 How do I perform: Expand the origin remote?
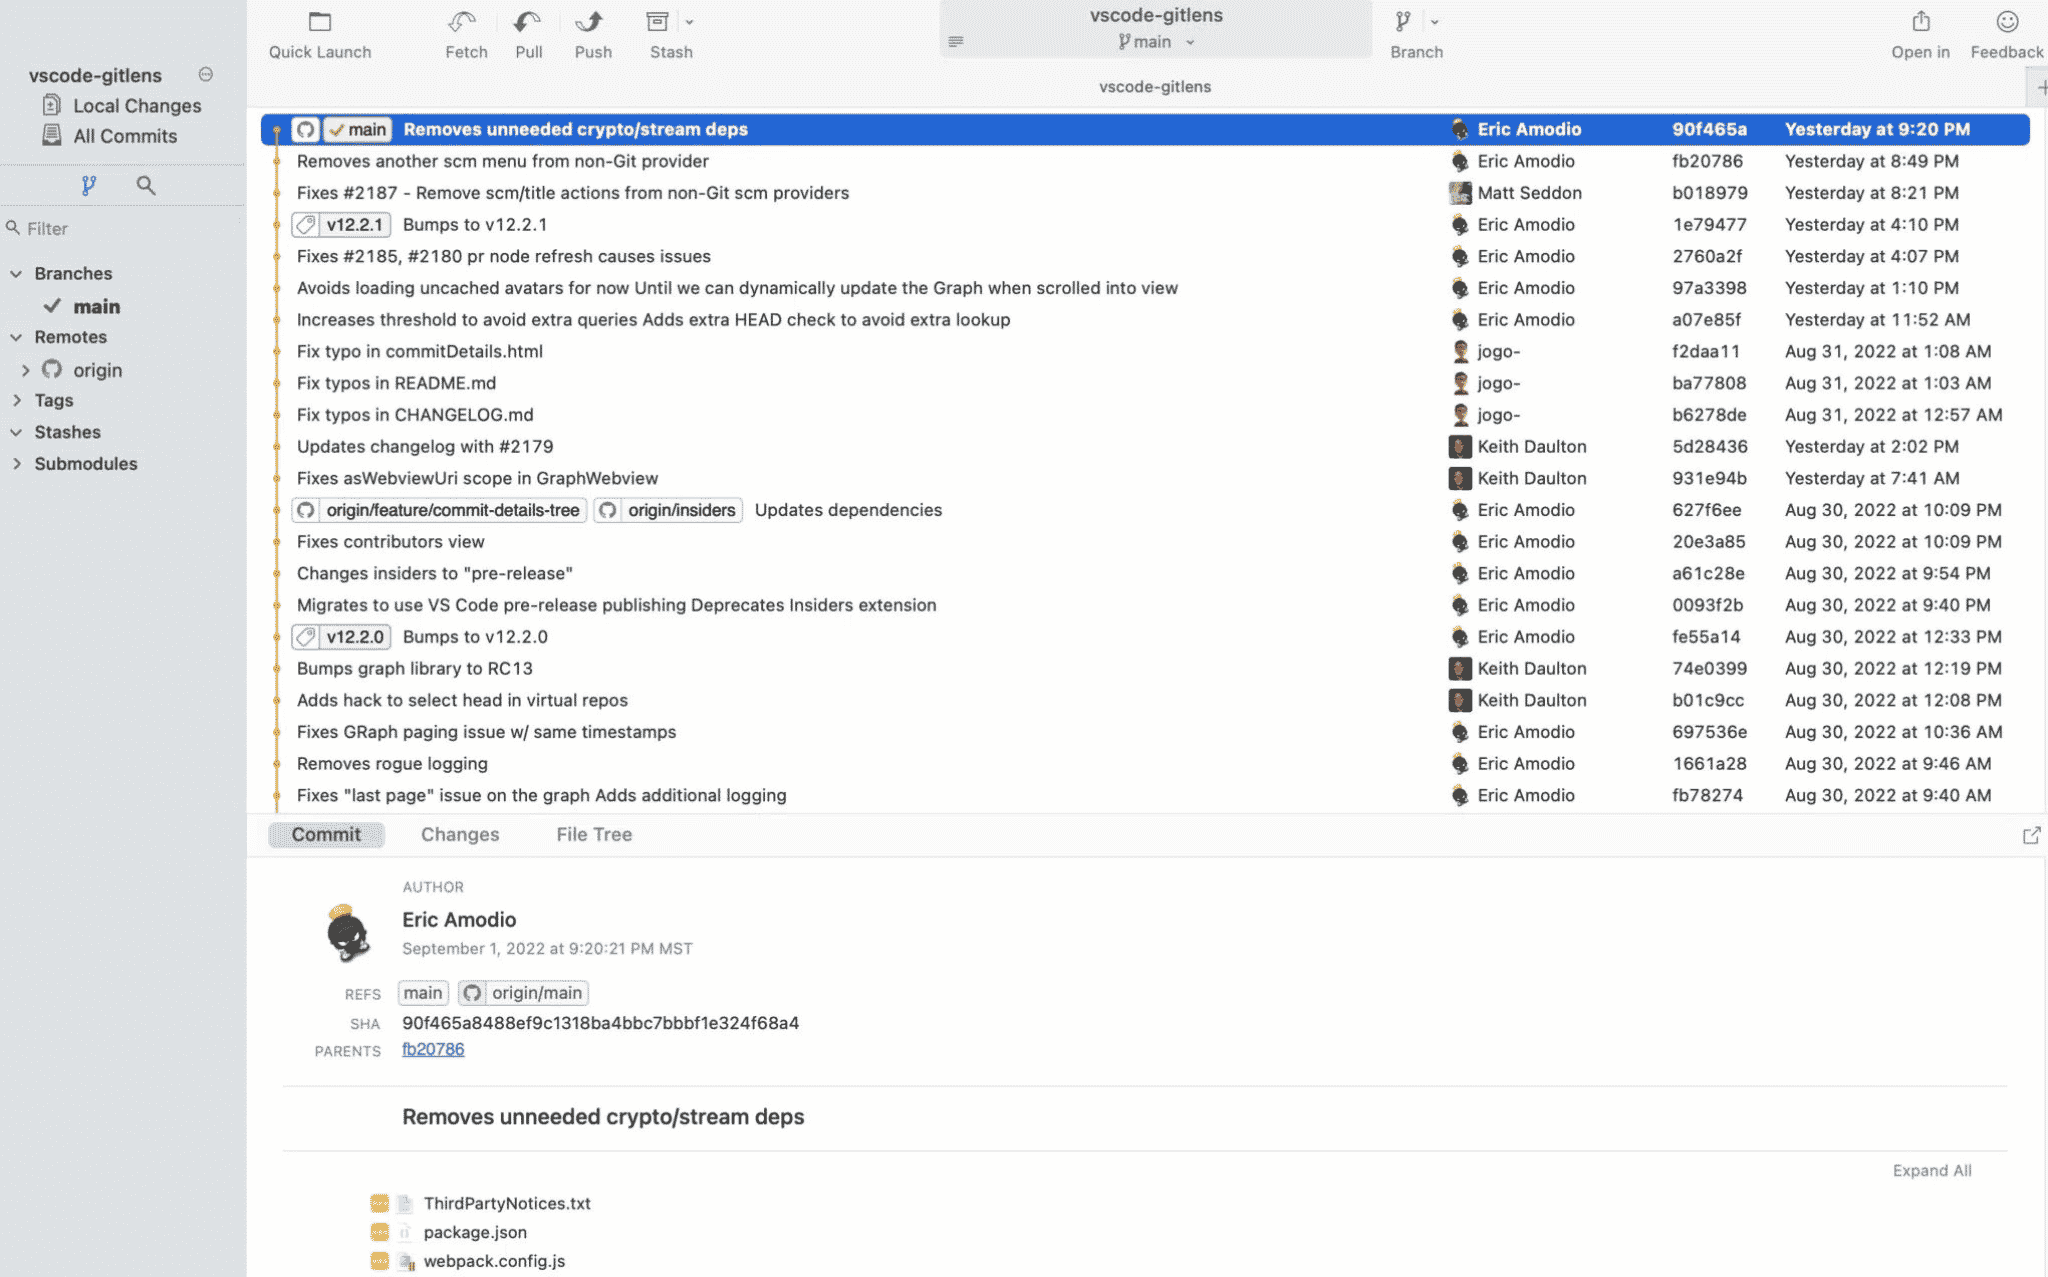tap(26, 369)
